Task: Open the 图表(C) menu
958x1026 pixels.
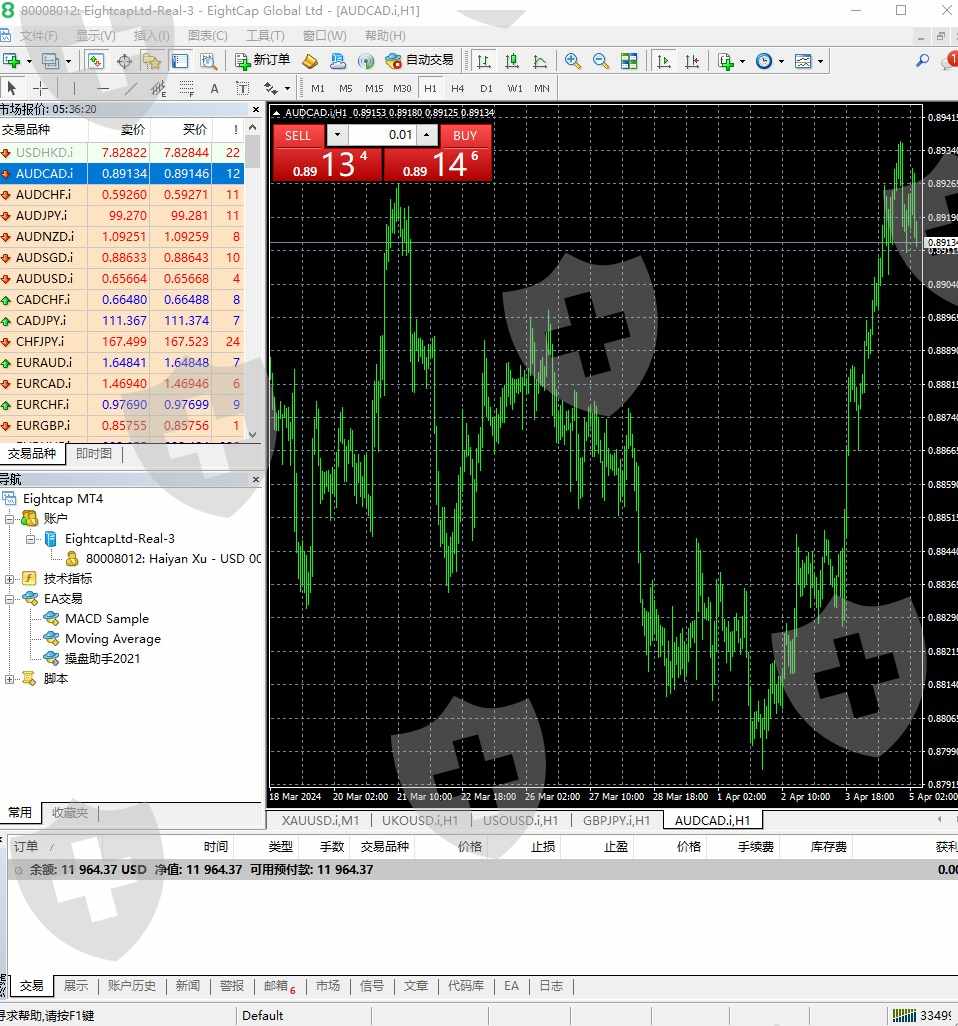Action: tap(207, 35)
